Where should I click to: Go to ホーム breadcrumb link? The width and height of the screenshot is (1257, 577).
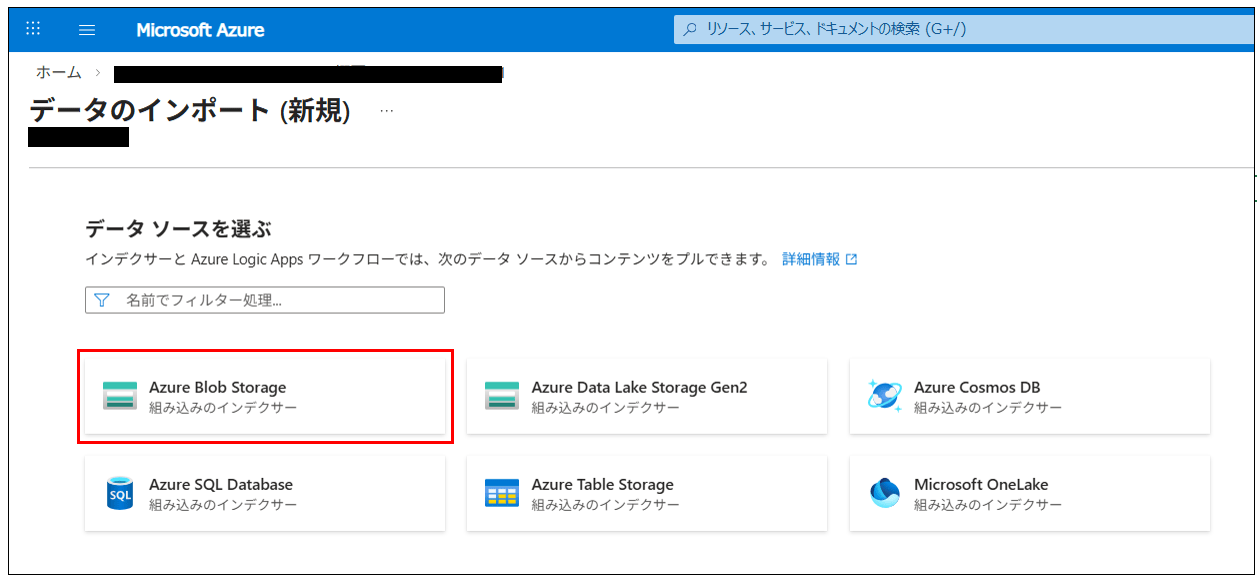click(59, 73)
